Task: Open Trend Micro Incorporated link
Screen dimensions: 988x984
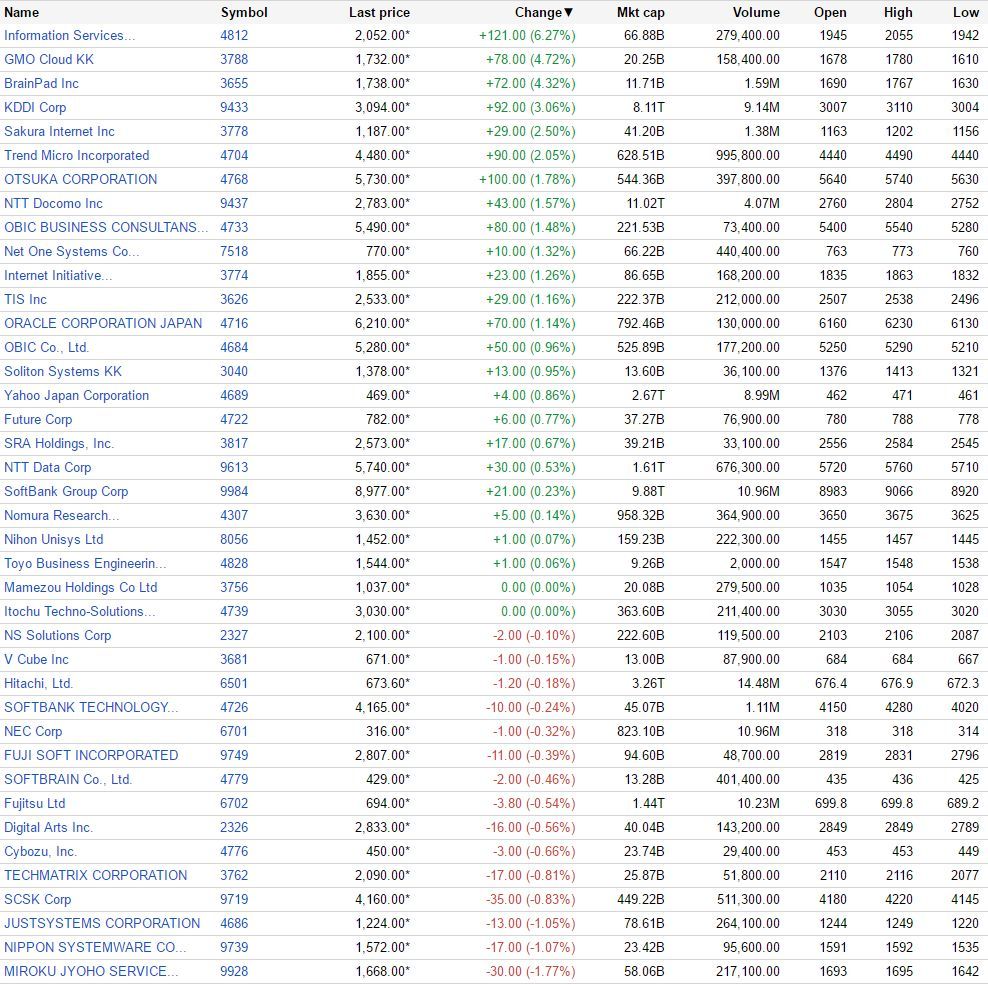Action: (x=76, y=156)
